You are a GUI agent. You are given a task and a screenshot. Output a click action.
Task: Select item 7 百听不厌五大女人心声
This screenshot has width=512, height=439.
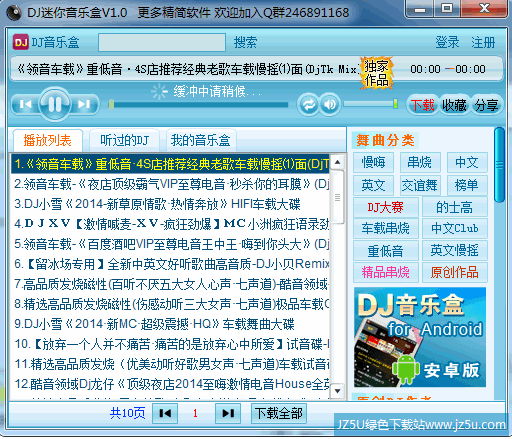point(170,284)
